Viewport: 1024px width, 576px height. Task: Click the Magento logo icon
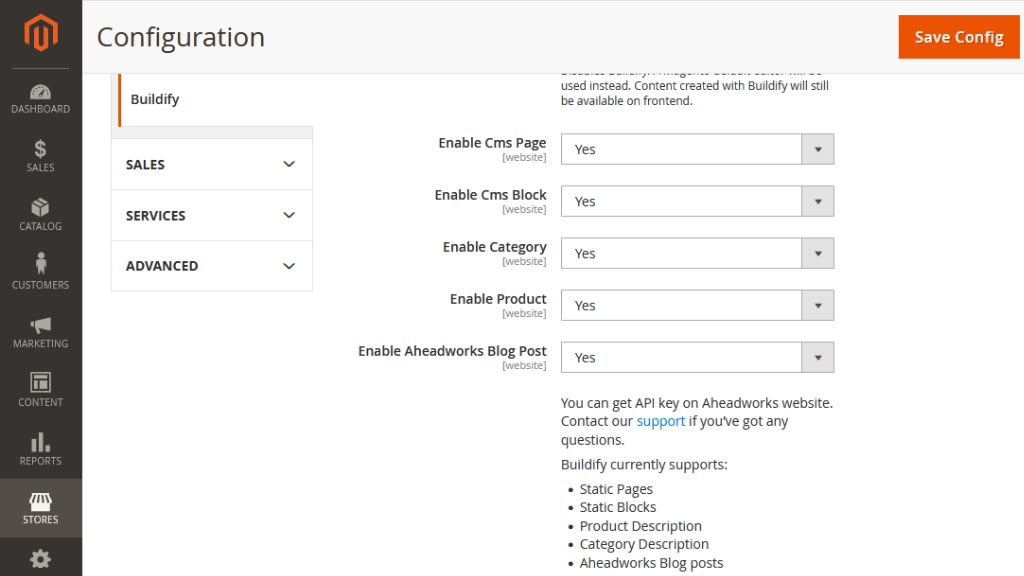point(40,33)
